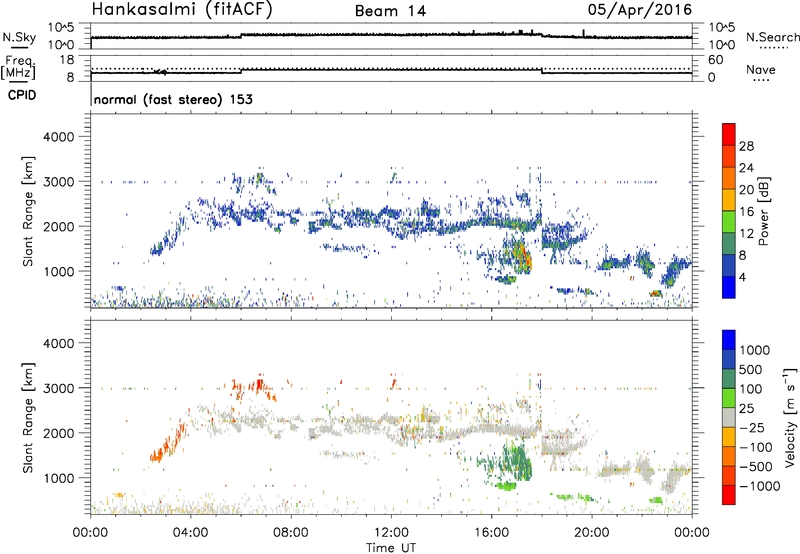Click the Freq. [MHz] axis label
This screenshot has height=554, width=800.
(19, 68)
